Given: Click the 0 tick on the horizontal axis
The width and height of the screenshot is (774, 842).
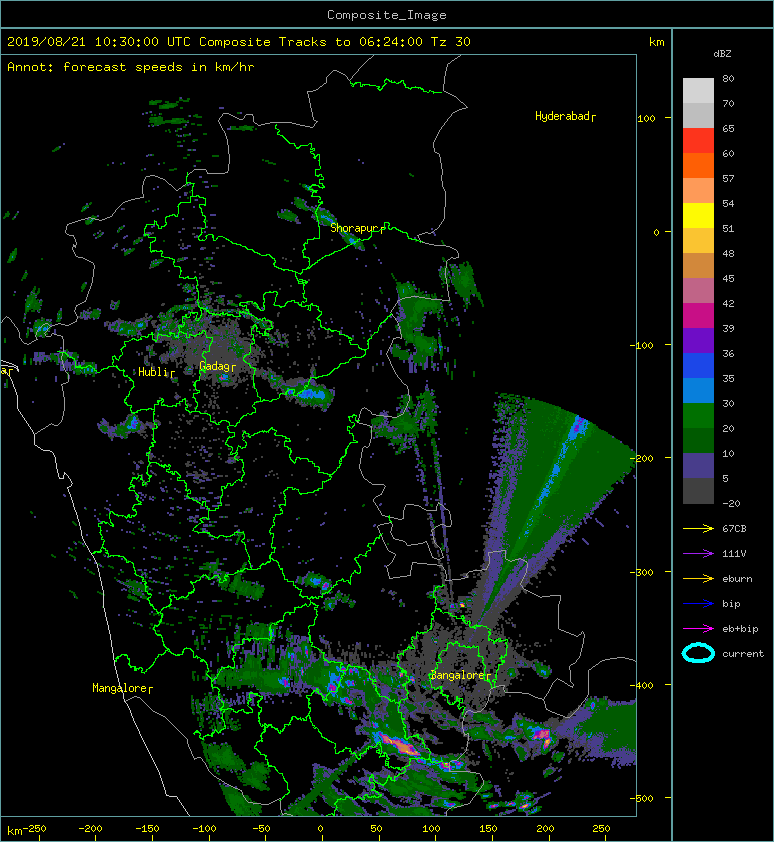Looking at the screenshot, I should [321, 829].
